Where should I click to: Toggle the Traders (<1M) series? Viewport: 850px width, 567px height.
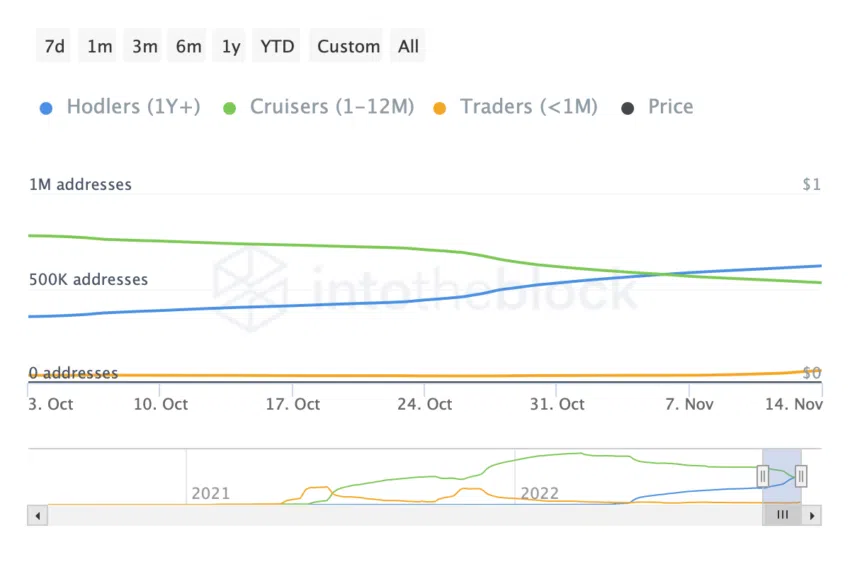click(528, 107)
